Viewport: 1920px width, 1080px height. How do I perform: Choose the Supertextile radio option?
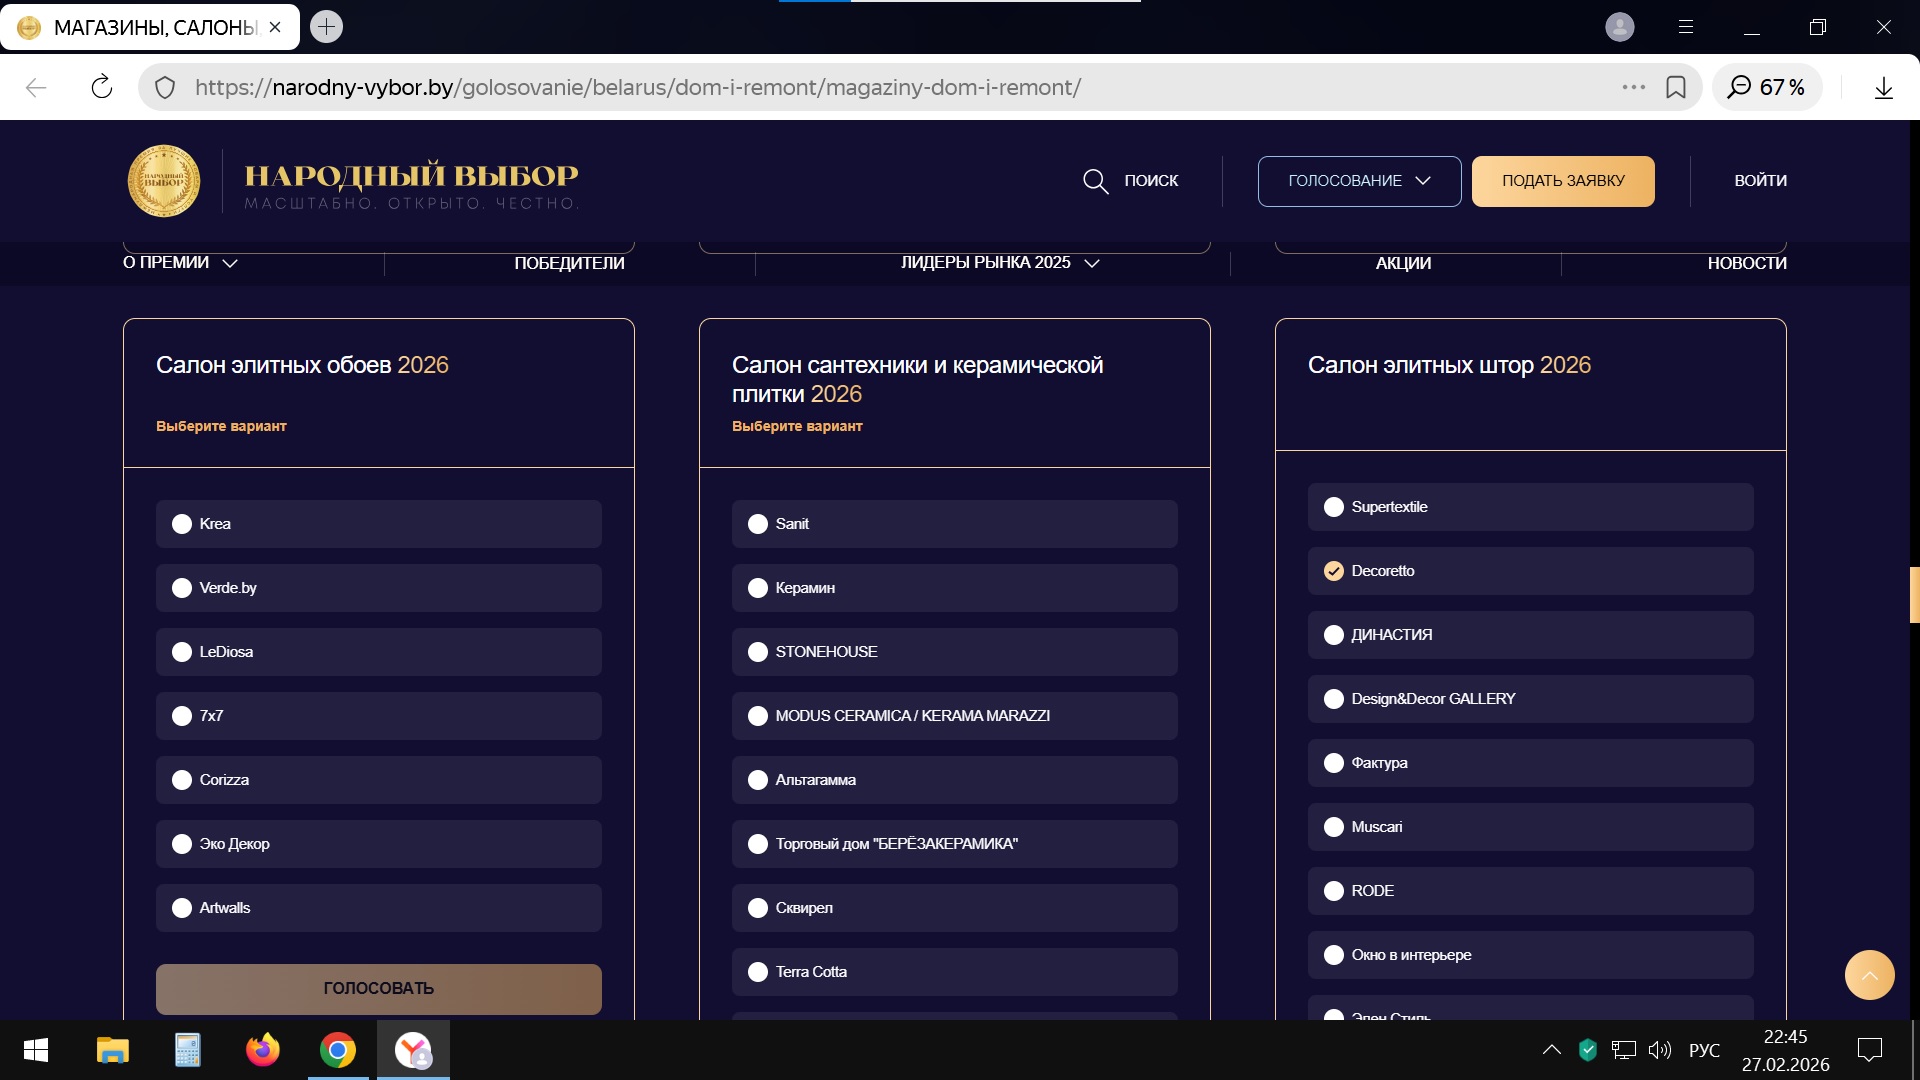coord(1334,507)
